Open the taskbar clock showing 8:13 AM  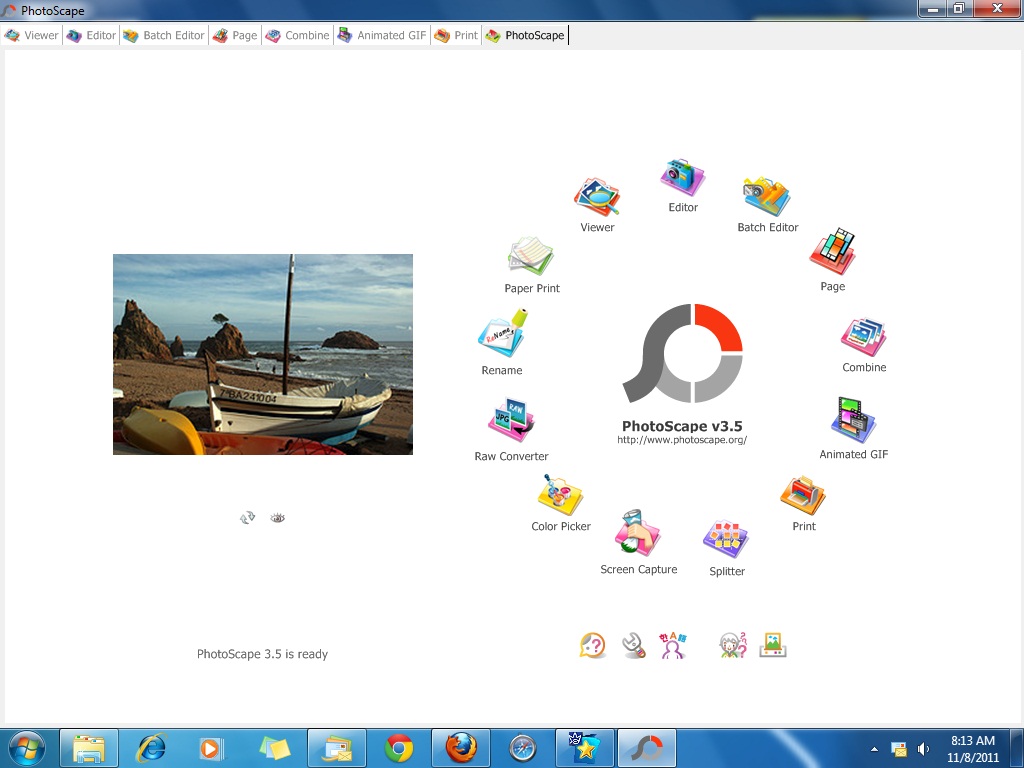pyautogui.click(x=972, y=748)
